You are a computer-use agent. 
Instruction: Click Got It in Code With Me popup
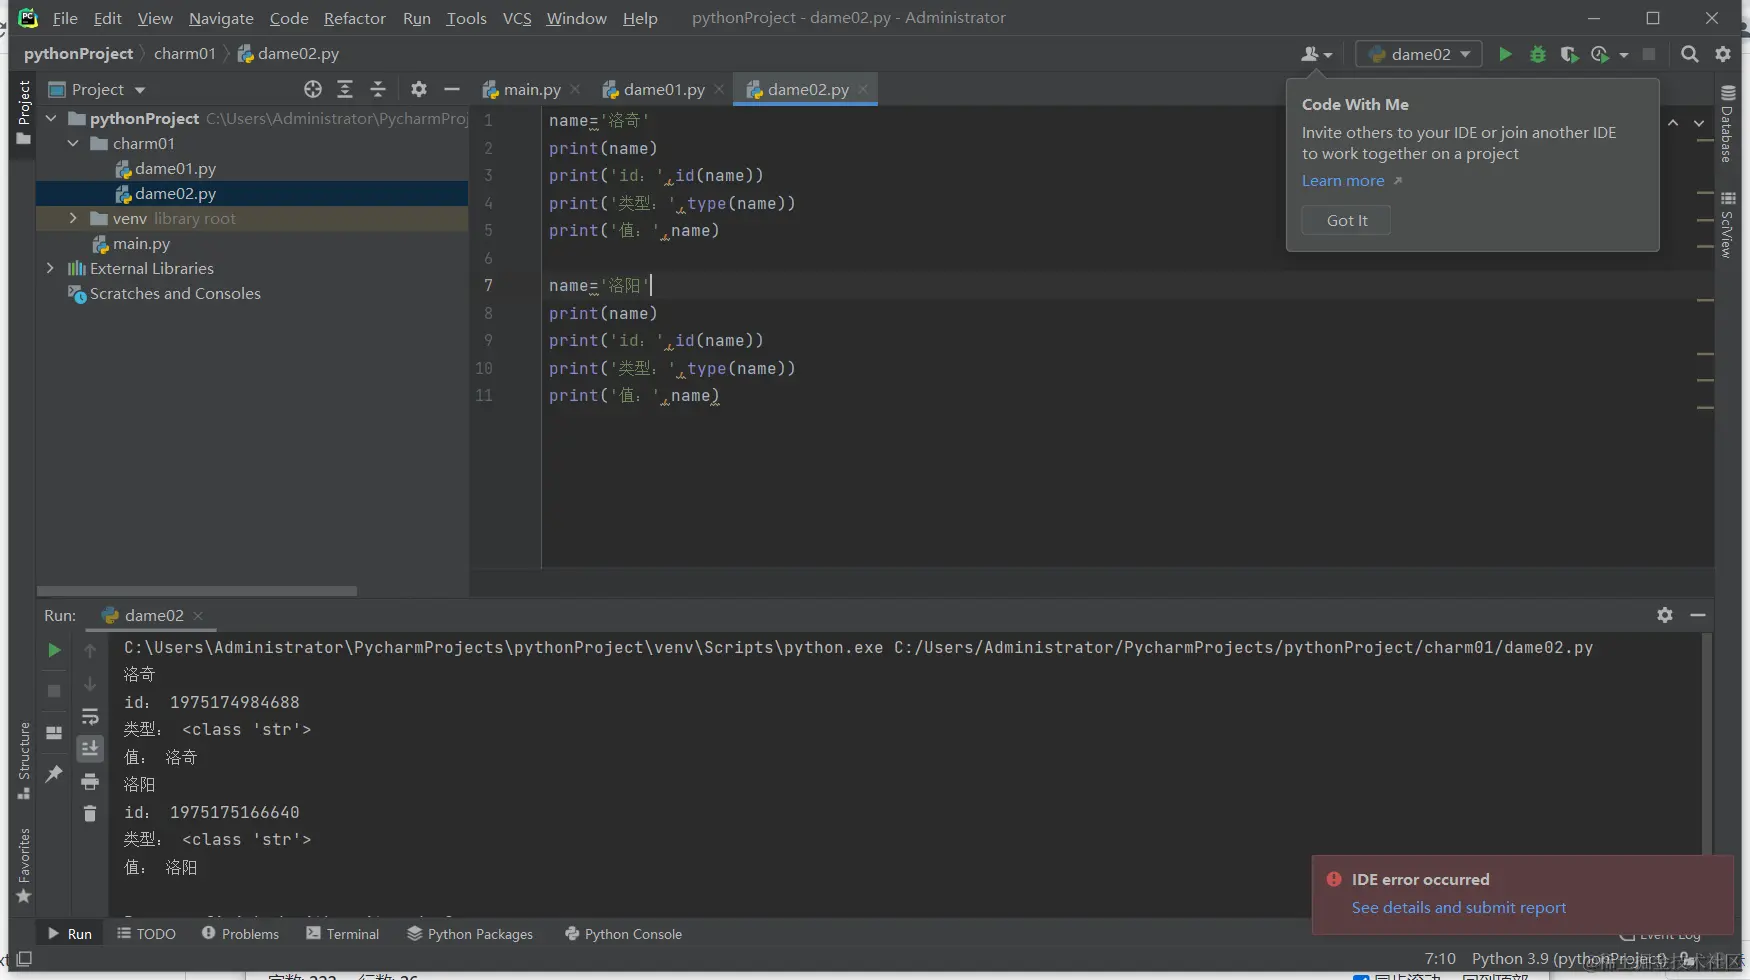(1346, 220)
